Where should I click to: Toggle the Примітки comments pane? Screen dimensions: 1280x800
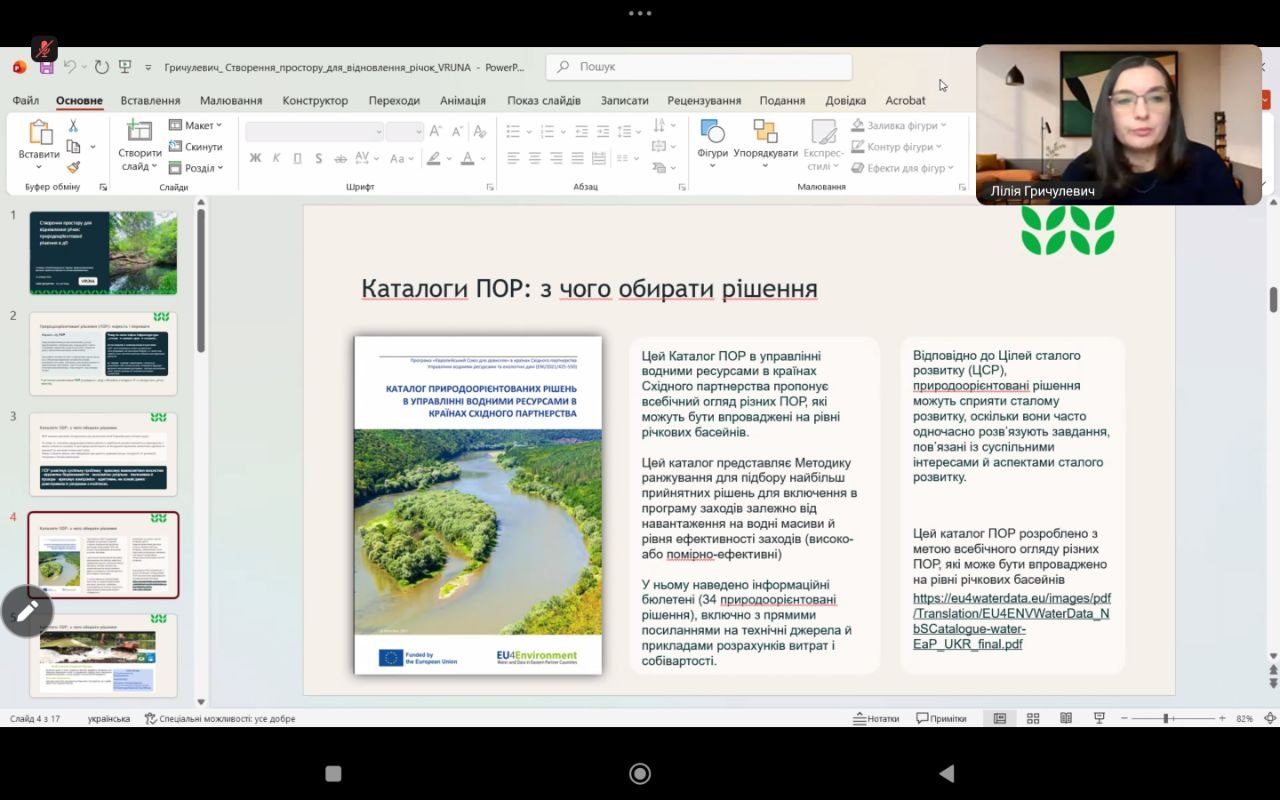(x=941, y=718)
